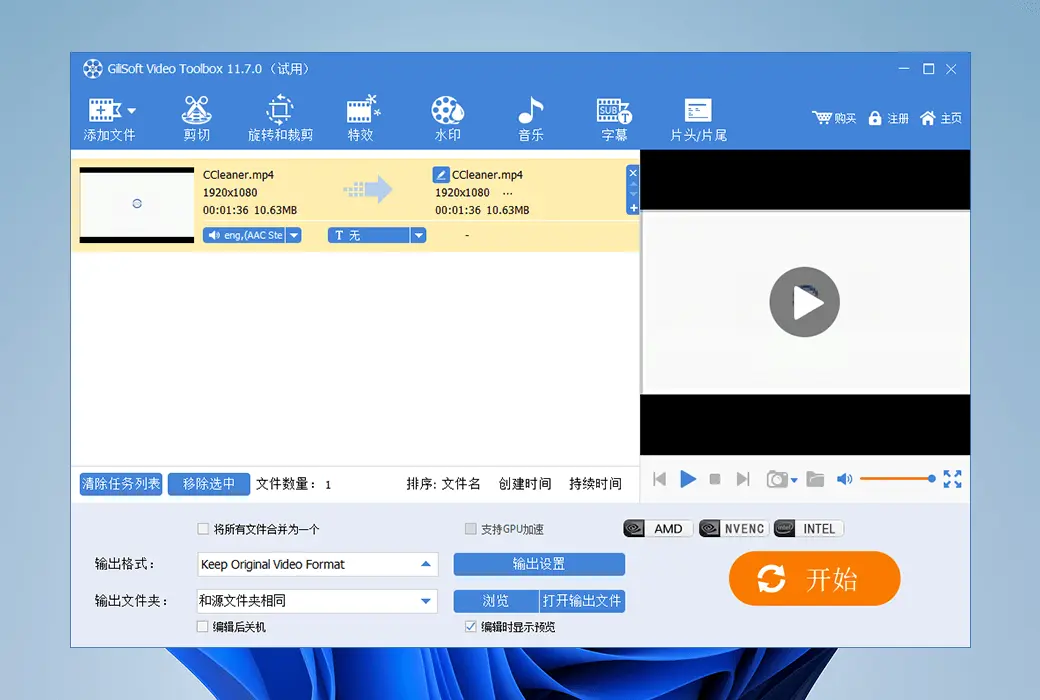Screen dimensions: 1040x700
Task: Enable 支持GPU加速 GPU acceleration checkbox
Action: (x=470, y=529)
